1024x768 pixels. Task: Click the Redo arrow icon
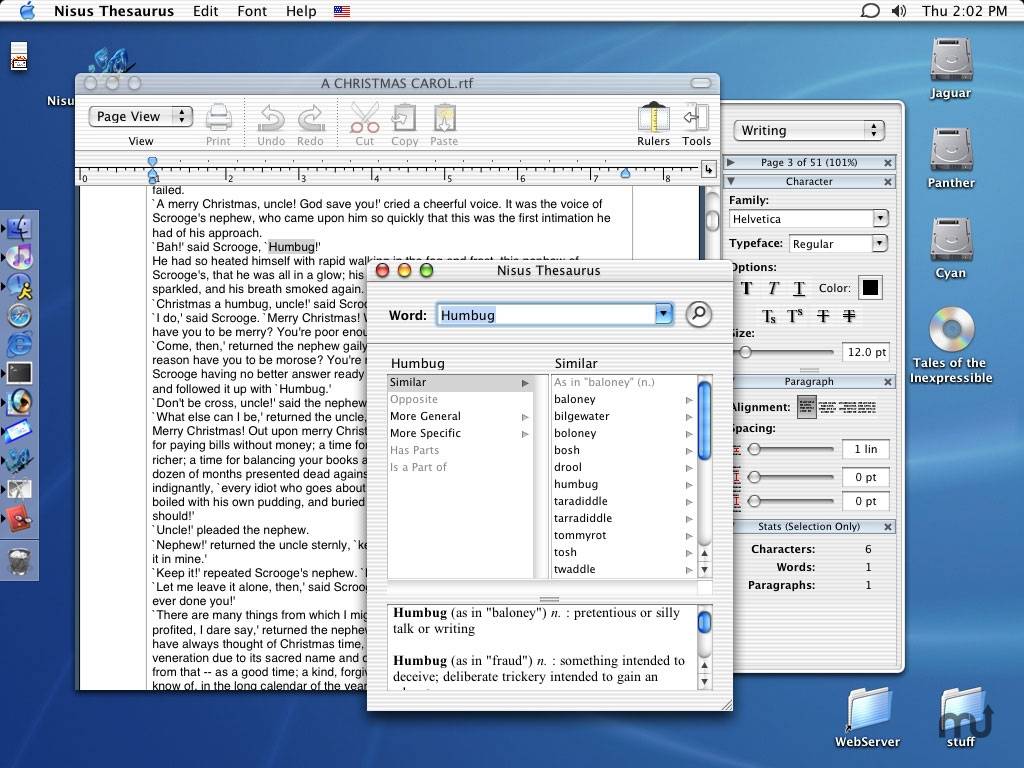311,118
